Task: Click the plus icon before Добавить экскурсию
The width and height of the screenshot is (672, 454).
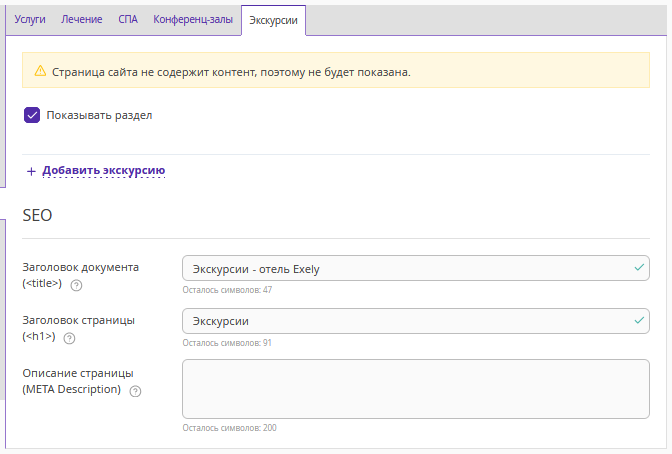Action: (x=31, y=171)
